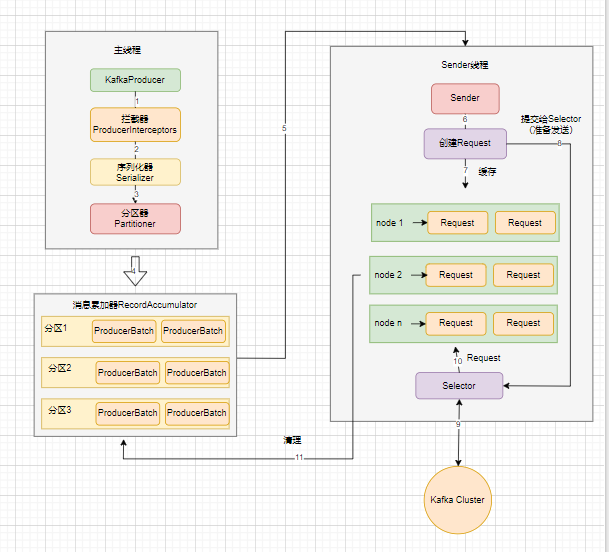
Task: Select the purple Selector box
Action: [x=459, y=386]
